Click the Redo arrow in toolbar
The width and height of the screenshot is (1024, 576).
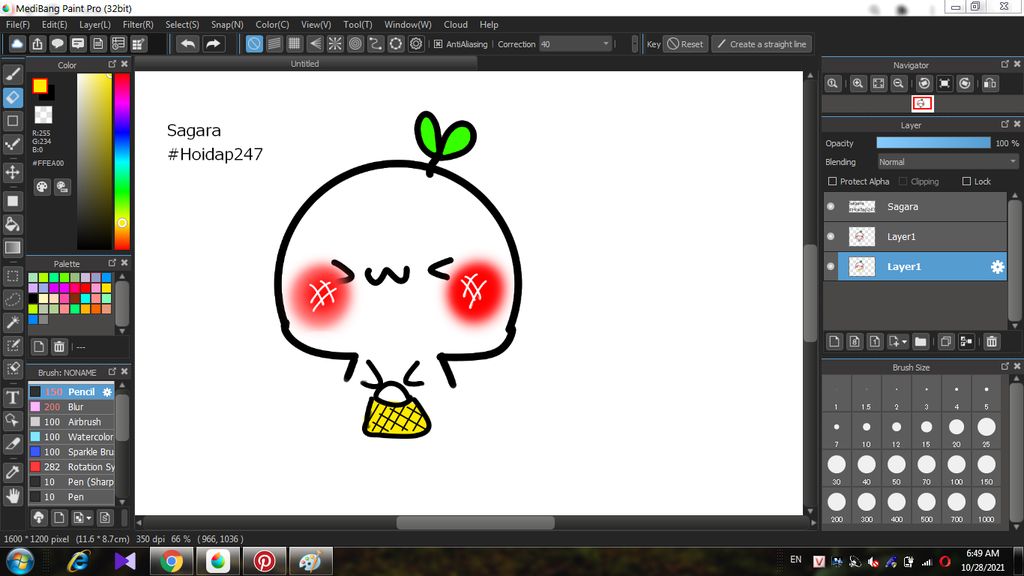pos(213,44)
